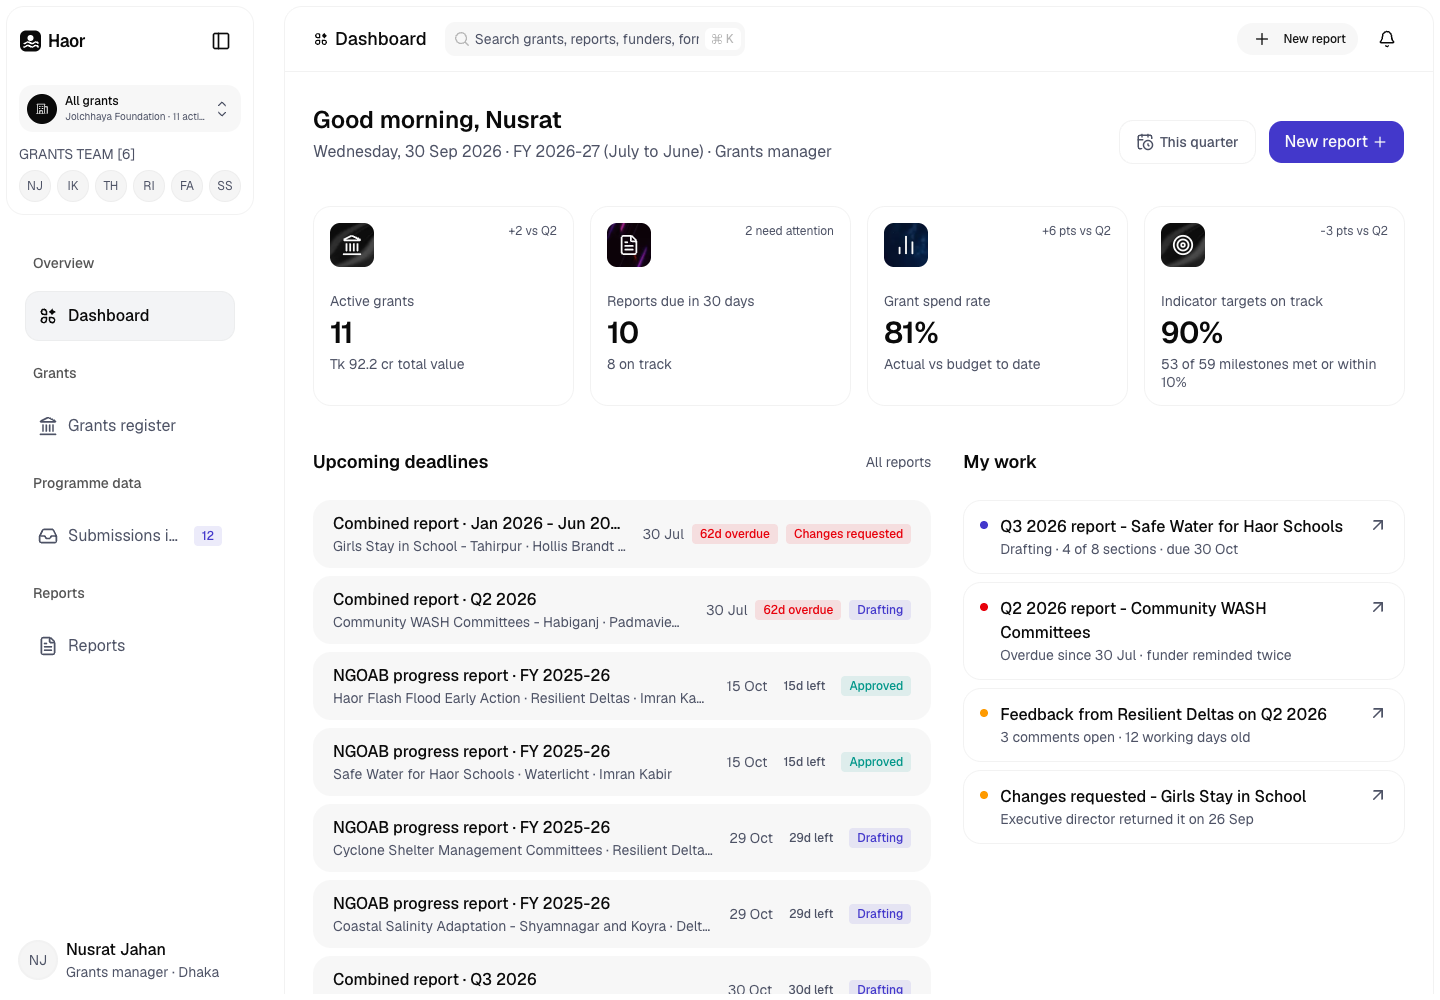Open Grants register in the sidebar
The height and width of the screenshot is (1000, 1440).
[130, 426]
